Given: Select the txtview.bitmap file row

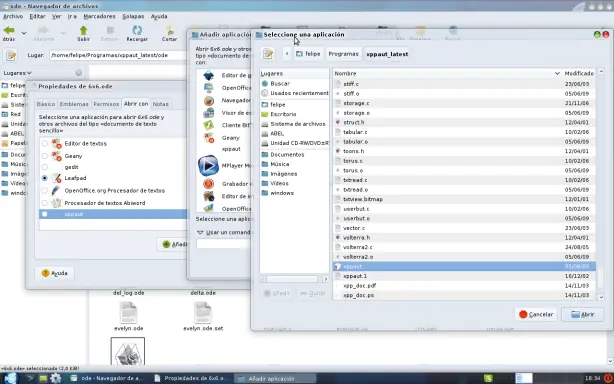Looking at the screenshot, I should click(464, 199).
